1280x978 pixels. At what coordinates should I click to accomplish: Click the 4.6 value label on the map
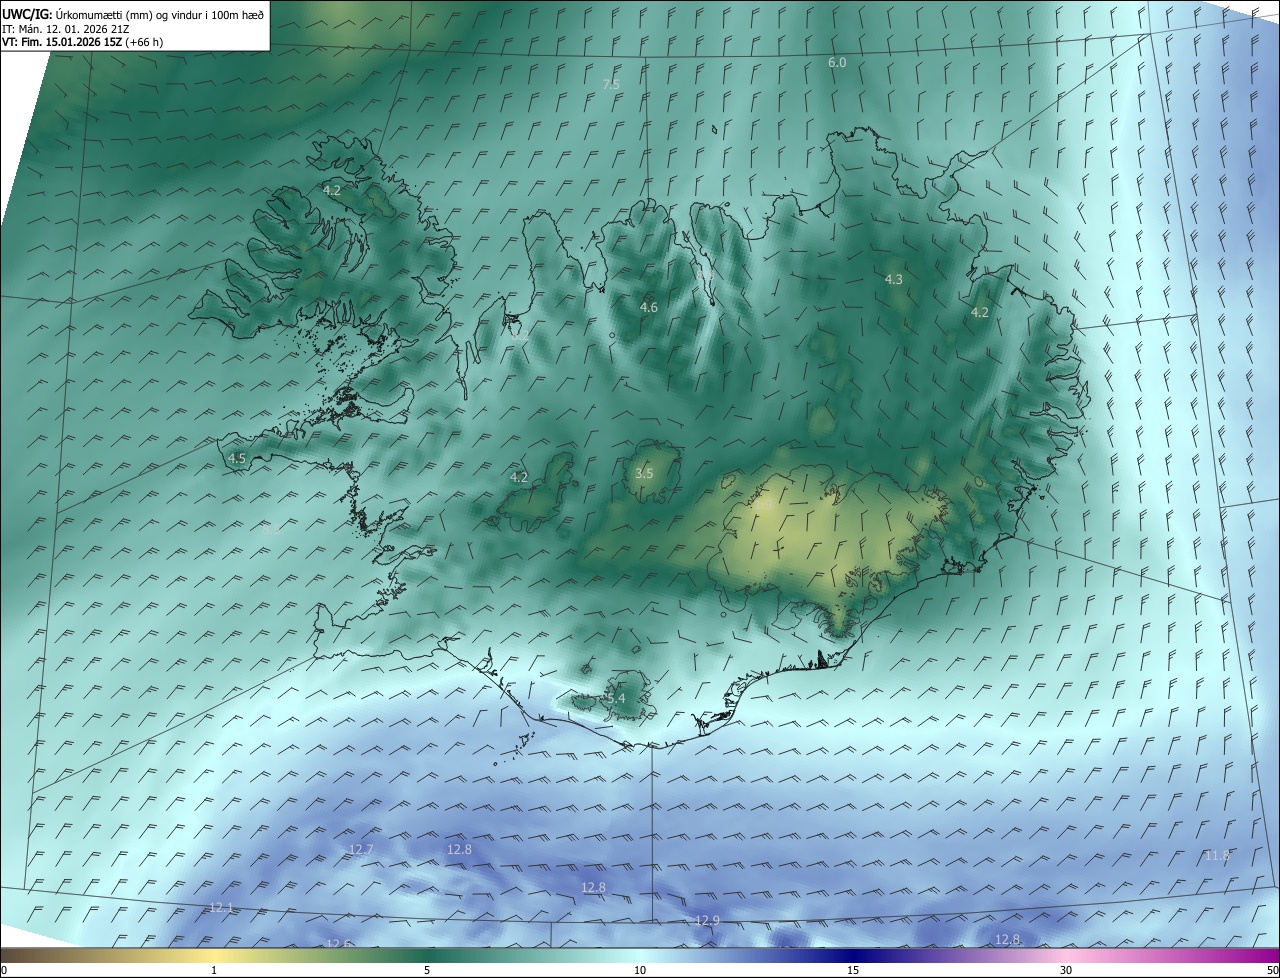point(649,307)
